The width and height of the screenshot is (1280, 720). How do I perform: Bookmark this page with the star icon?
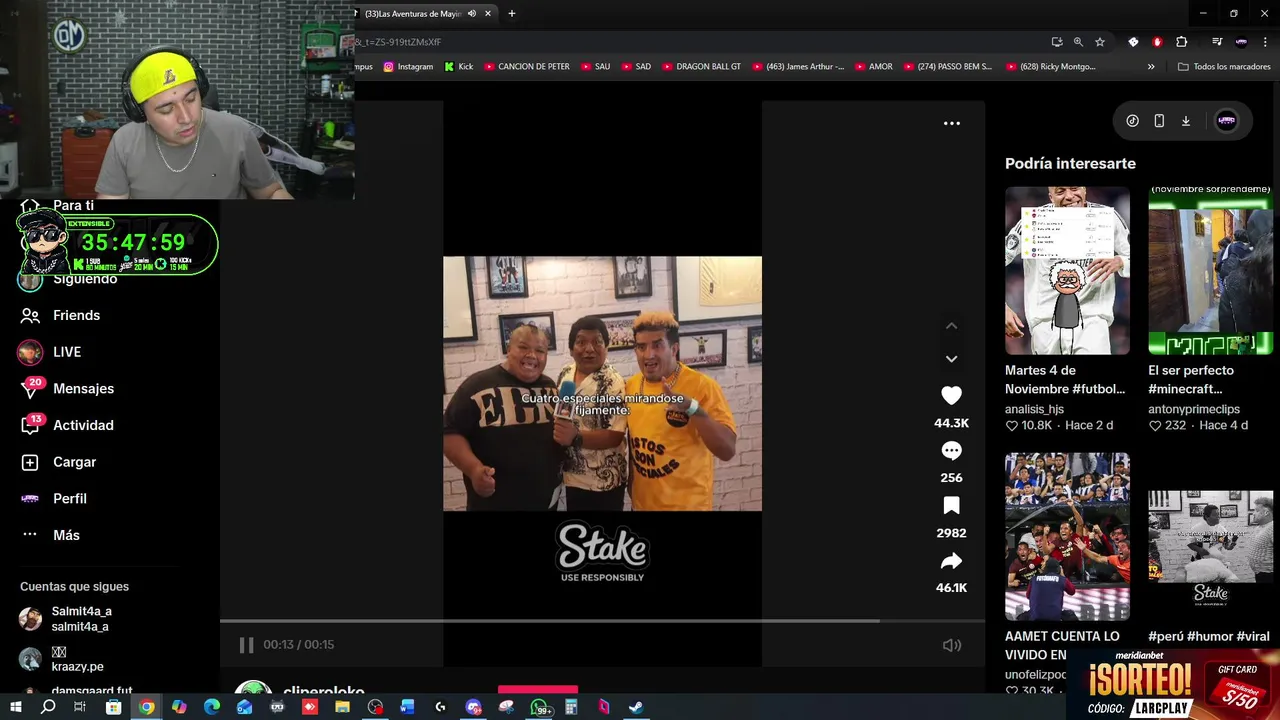click(x=1100, y=42)
